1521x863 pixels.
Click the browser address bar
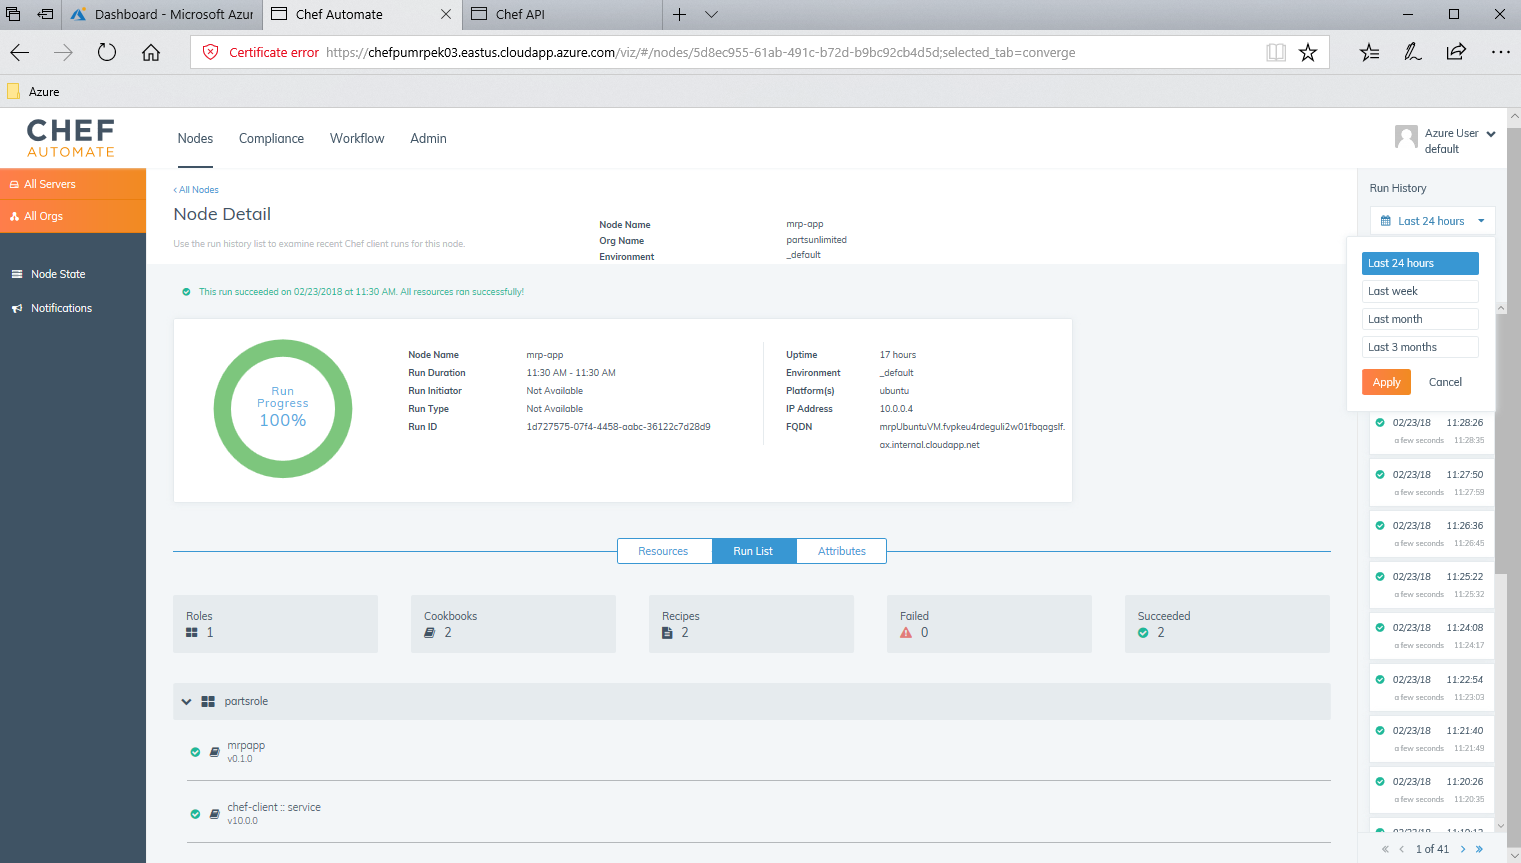[700, 51]
